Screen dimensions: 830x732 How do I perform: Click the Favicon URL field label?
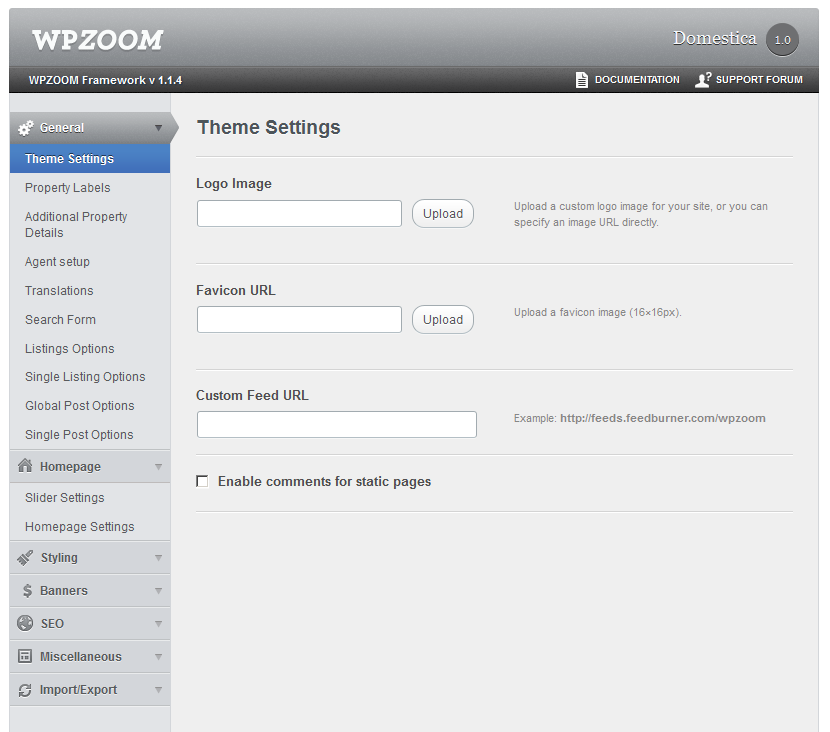pos(236,291)
